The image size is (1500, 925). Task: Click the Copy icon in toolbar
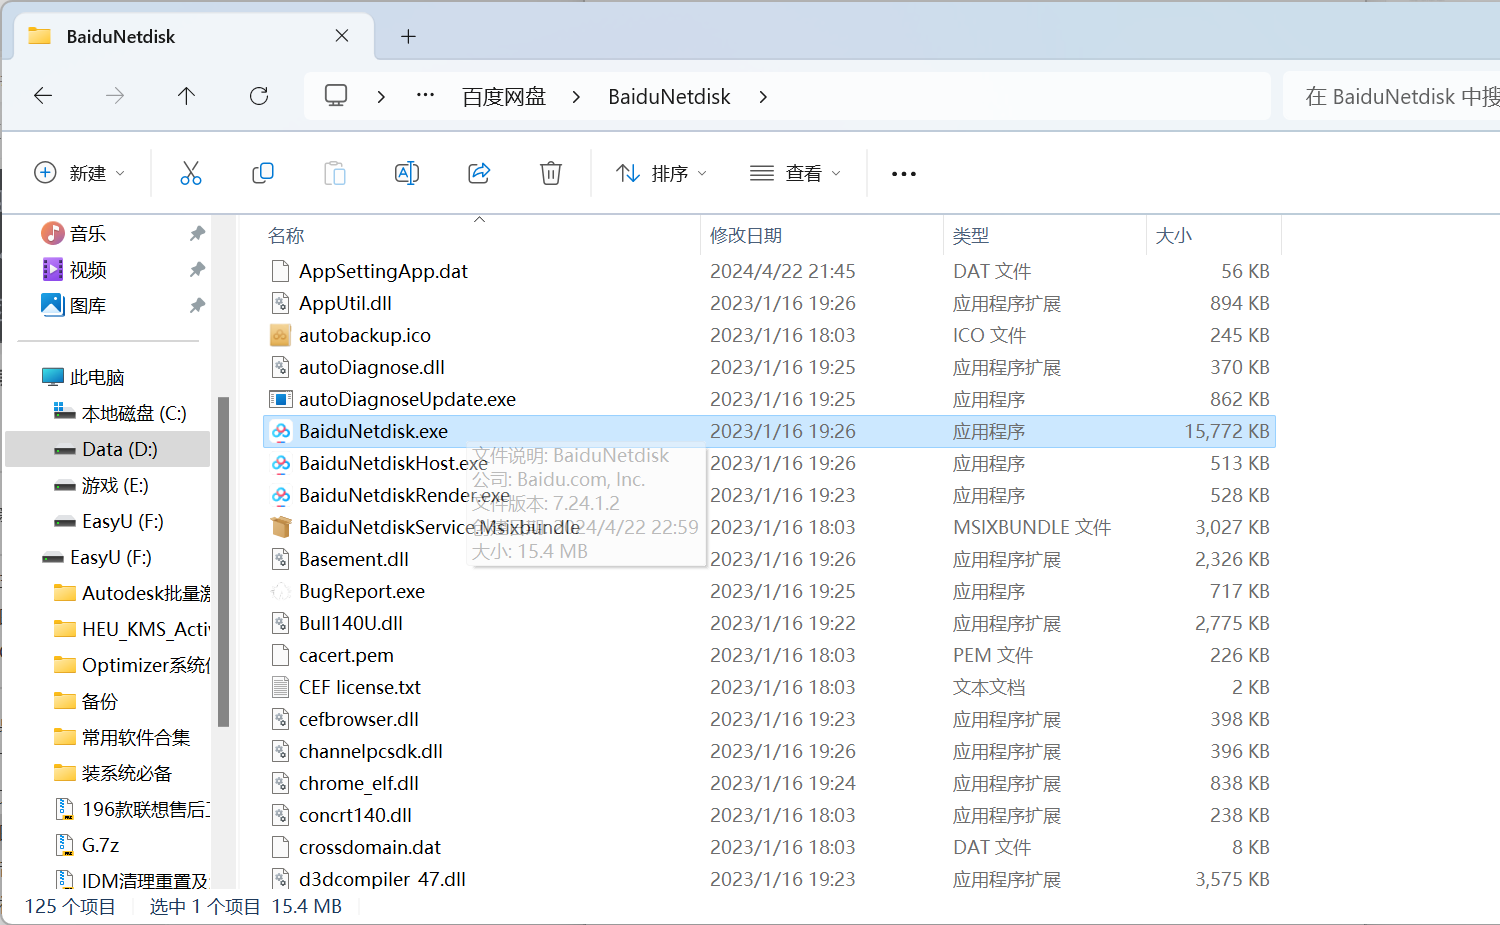pos(263,173)
